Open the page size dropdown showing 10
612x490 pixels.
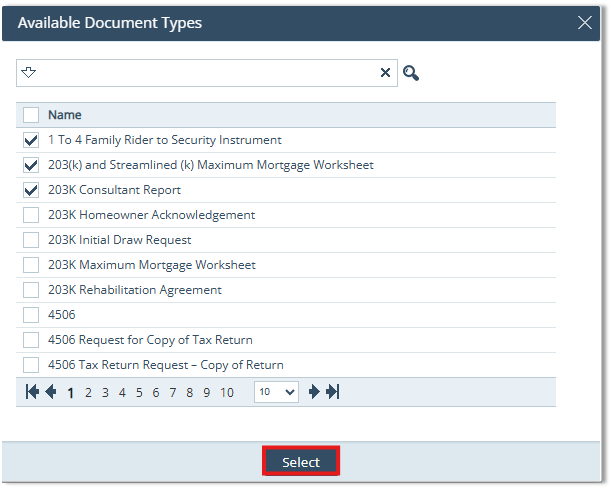coord(276,392)
